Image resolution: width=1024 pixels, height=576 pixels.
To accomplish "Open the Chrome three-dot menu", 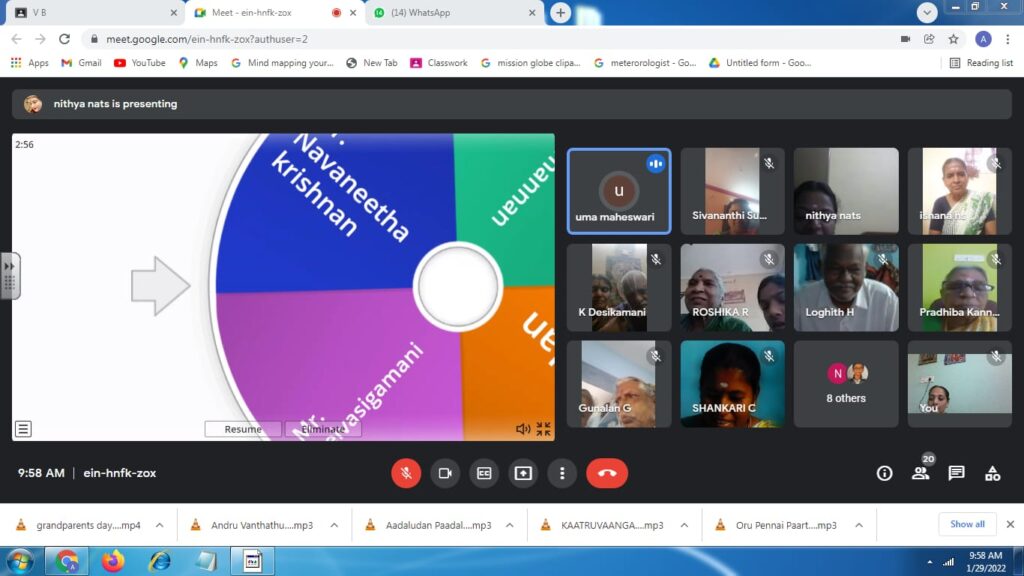I will click(x=1005, y=38).
